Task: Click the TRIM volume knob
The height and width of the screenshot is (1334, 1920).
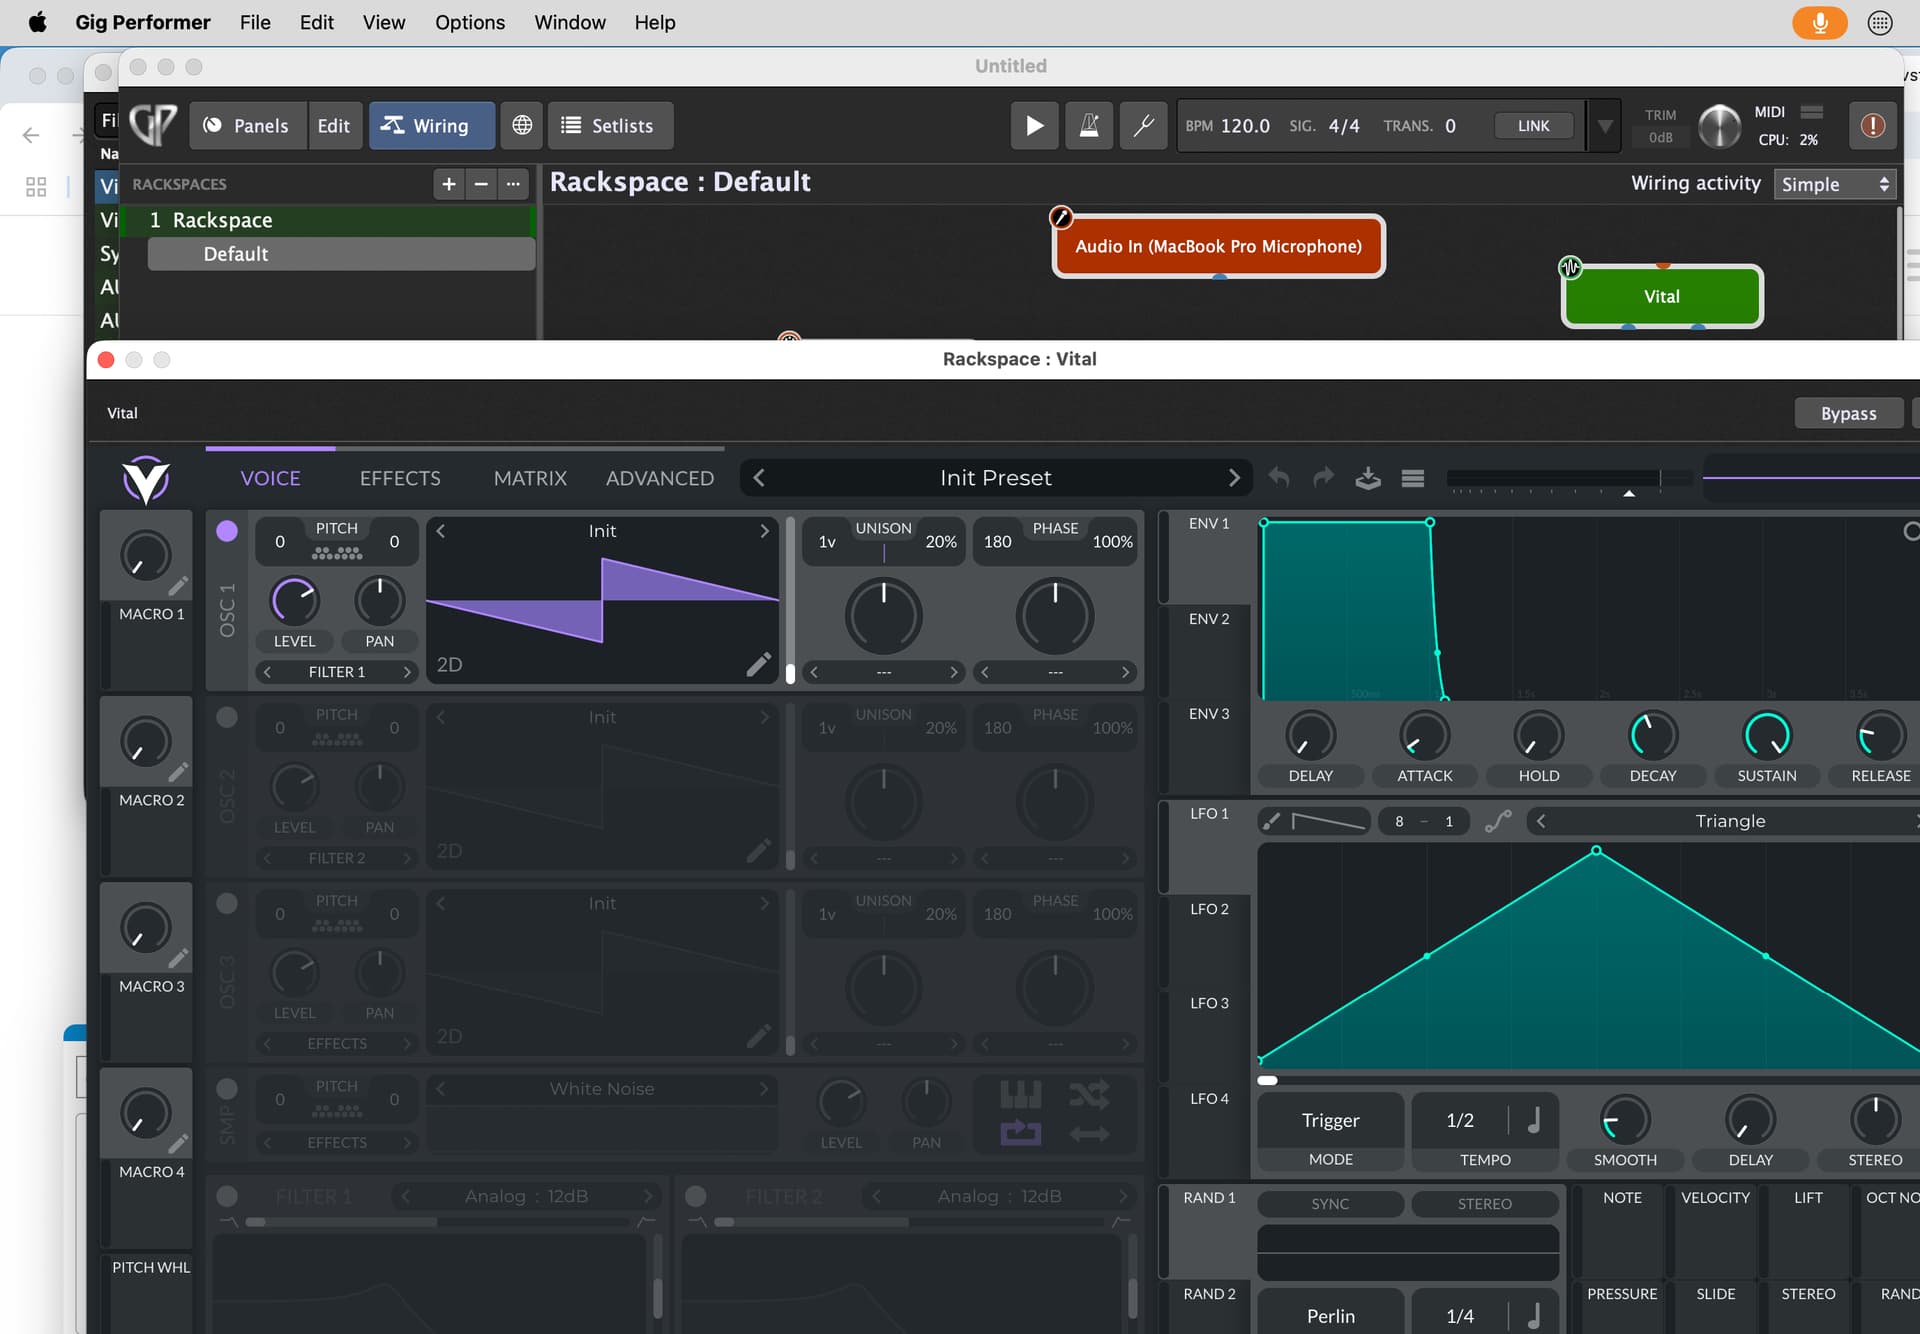Action: tap(1719, 126)
